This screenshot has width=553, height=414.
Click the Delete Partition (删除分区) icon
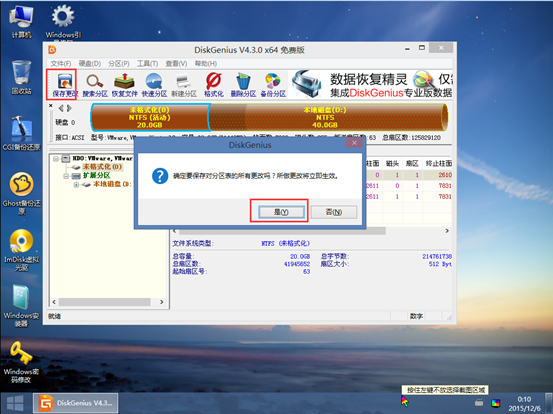coord(243,85)
